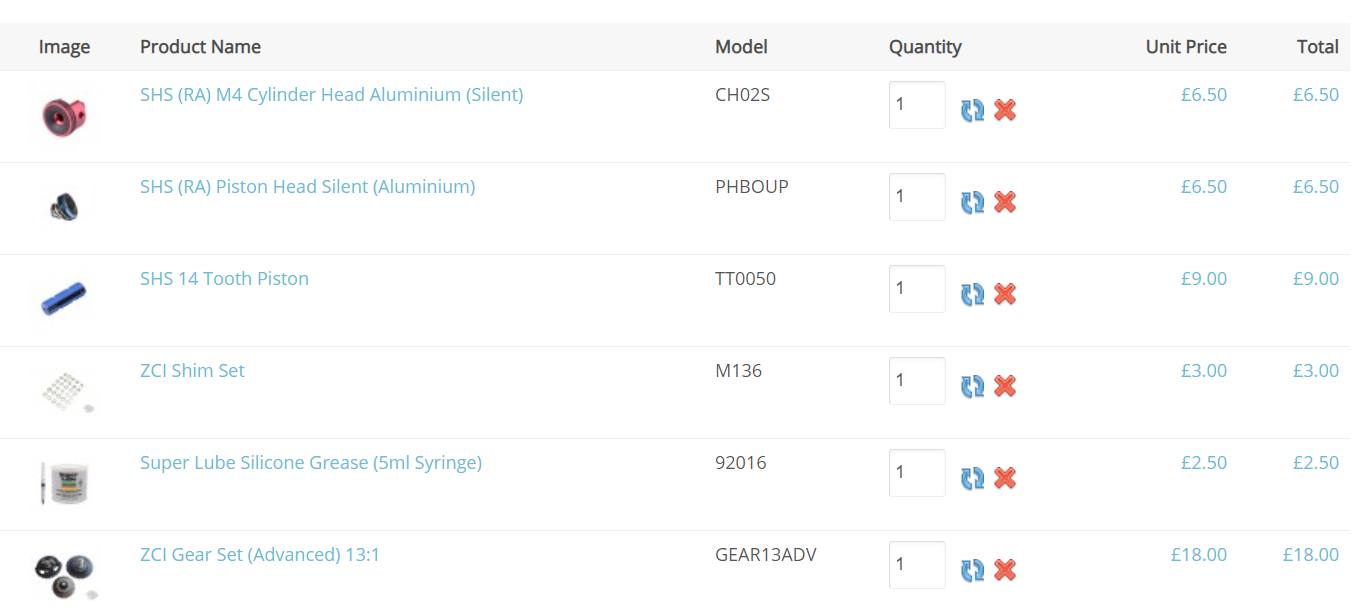This screenshot has height=608, width=1360.
Task: View Super Lube Silicone Grease product page
Action: 310,463
